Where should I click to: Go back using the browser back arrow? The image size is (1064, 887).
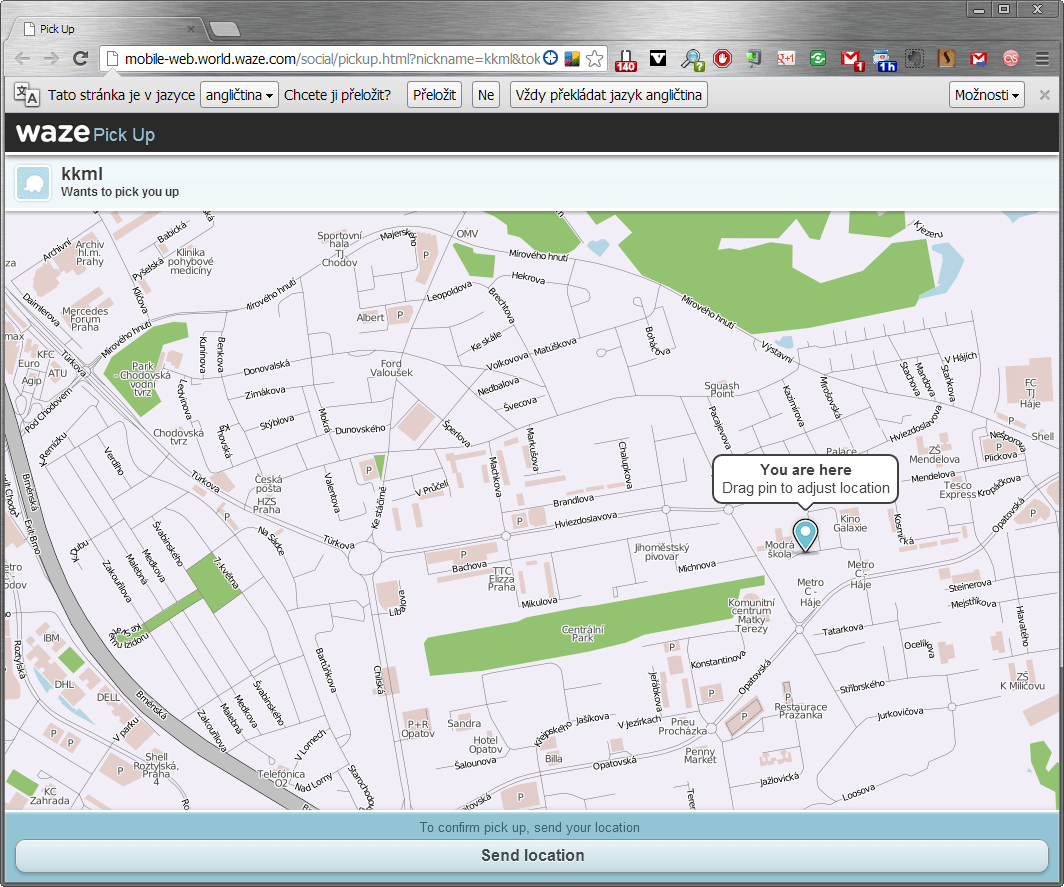pyautogui.click(x=22, y=58)
